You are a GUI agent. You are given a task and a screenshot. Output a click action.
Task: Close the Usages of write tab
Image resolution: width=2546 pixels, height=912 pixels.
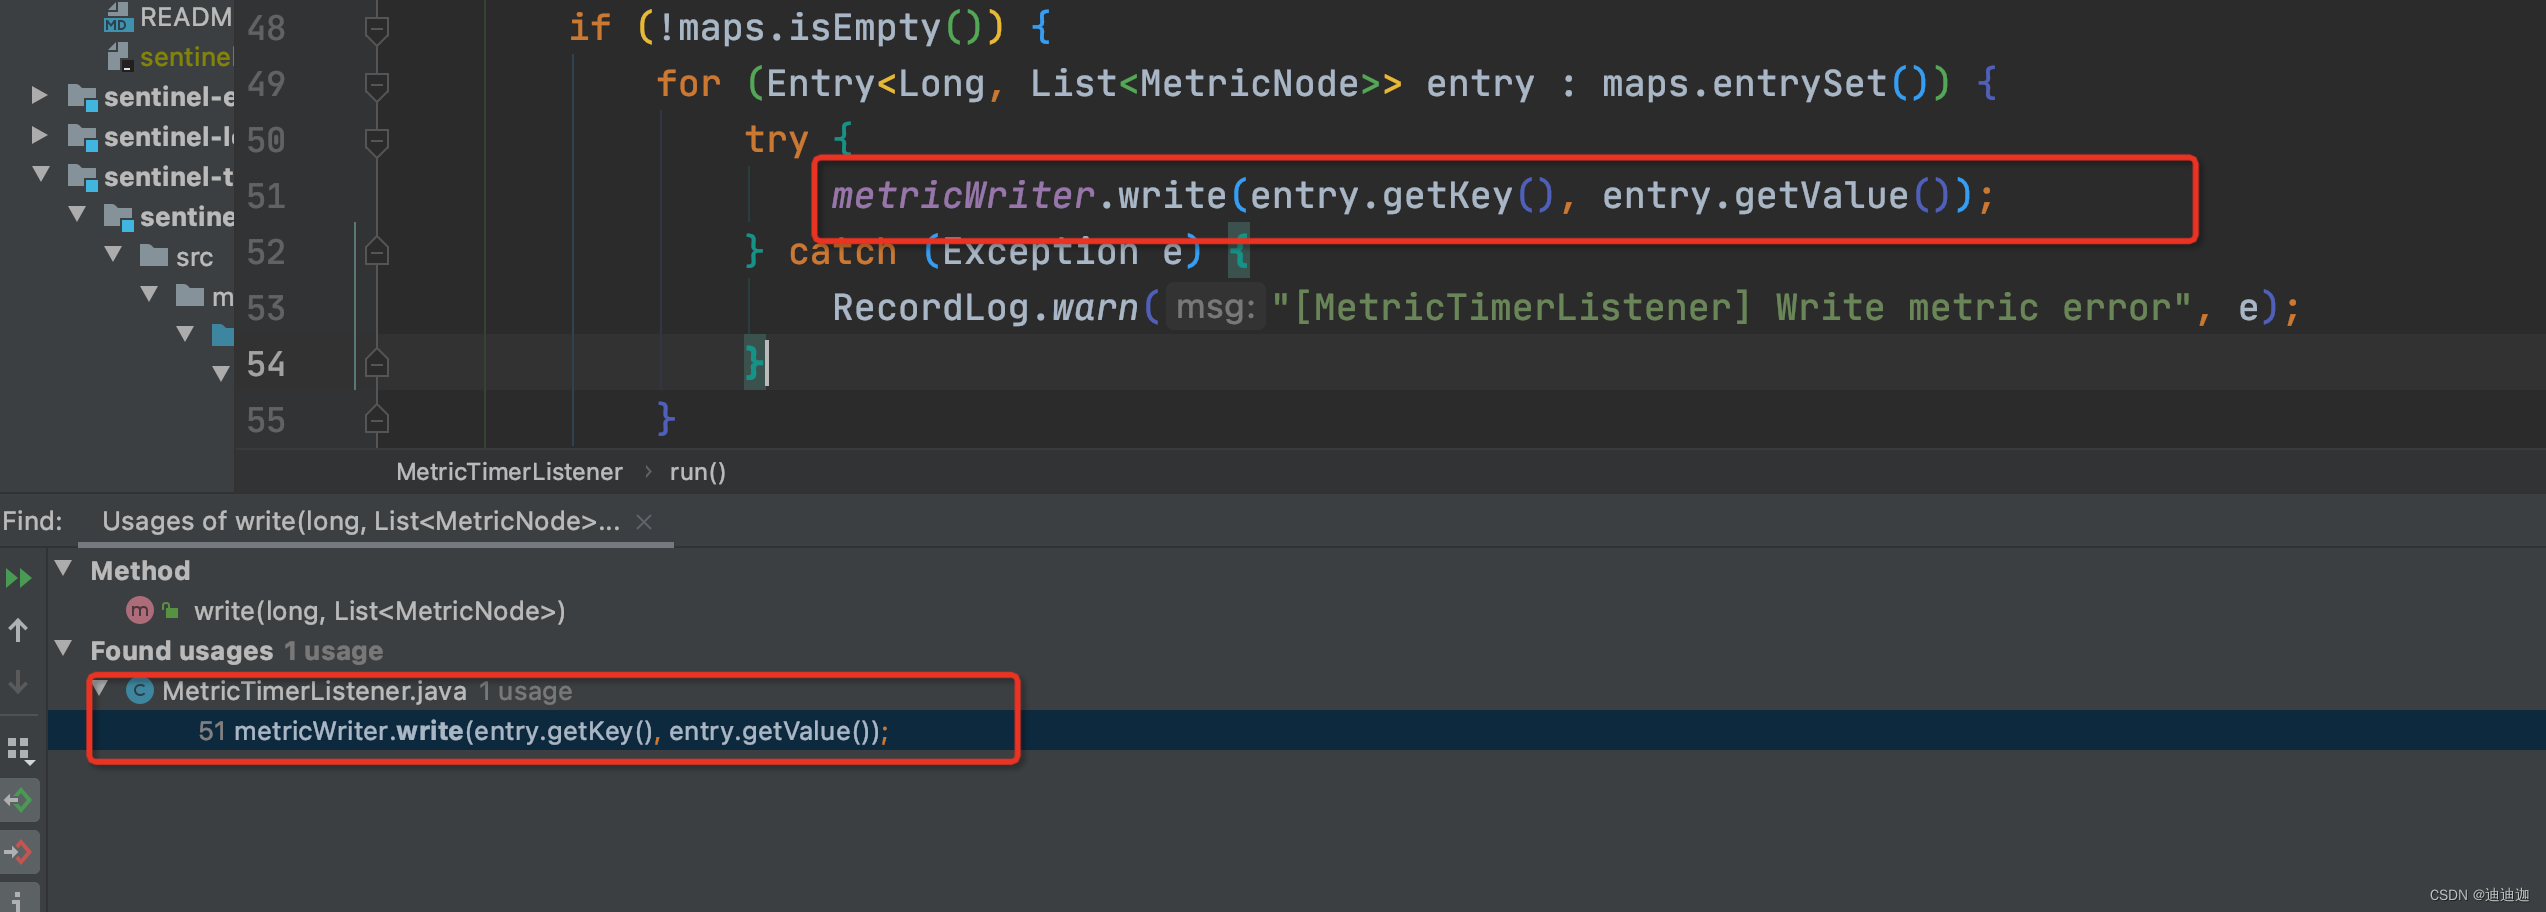pyautogui.click(x=644, y=522)
